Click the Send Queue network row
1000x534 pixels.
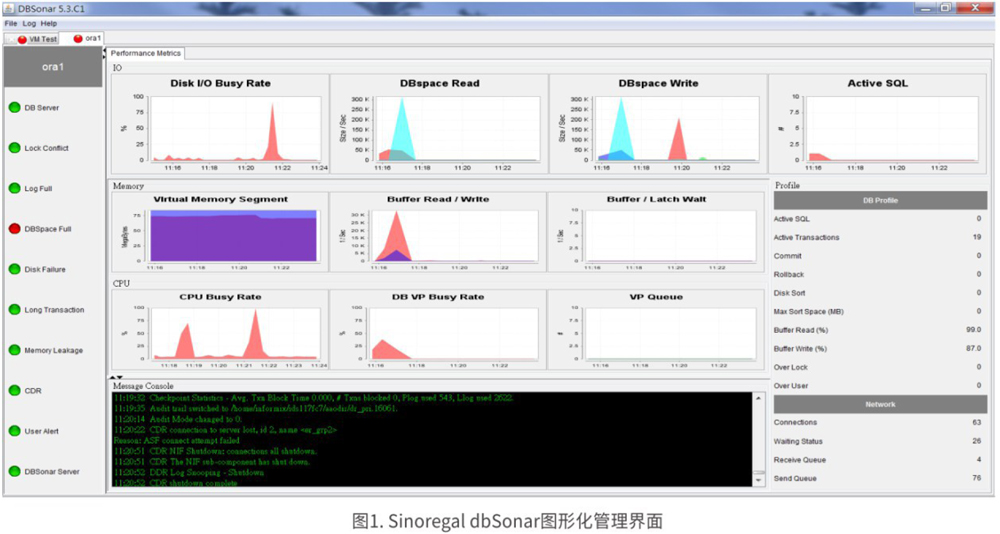(x=880, y=478)
